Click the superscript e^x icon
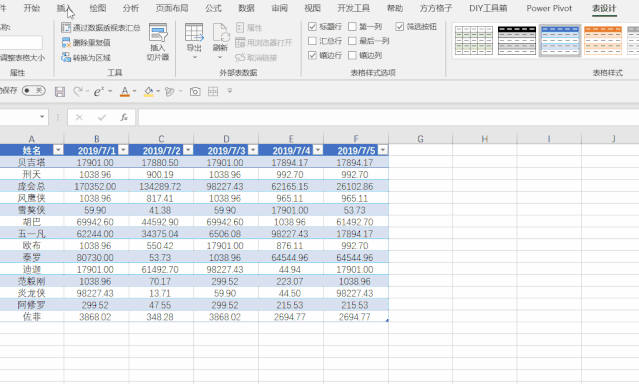 [99, 91]
